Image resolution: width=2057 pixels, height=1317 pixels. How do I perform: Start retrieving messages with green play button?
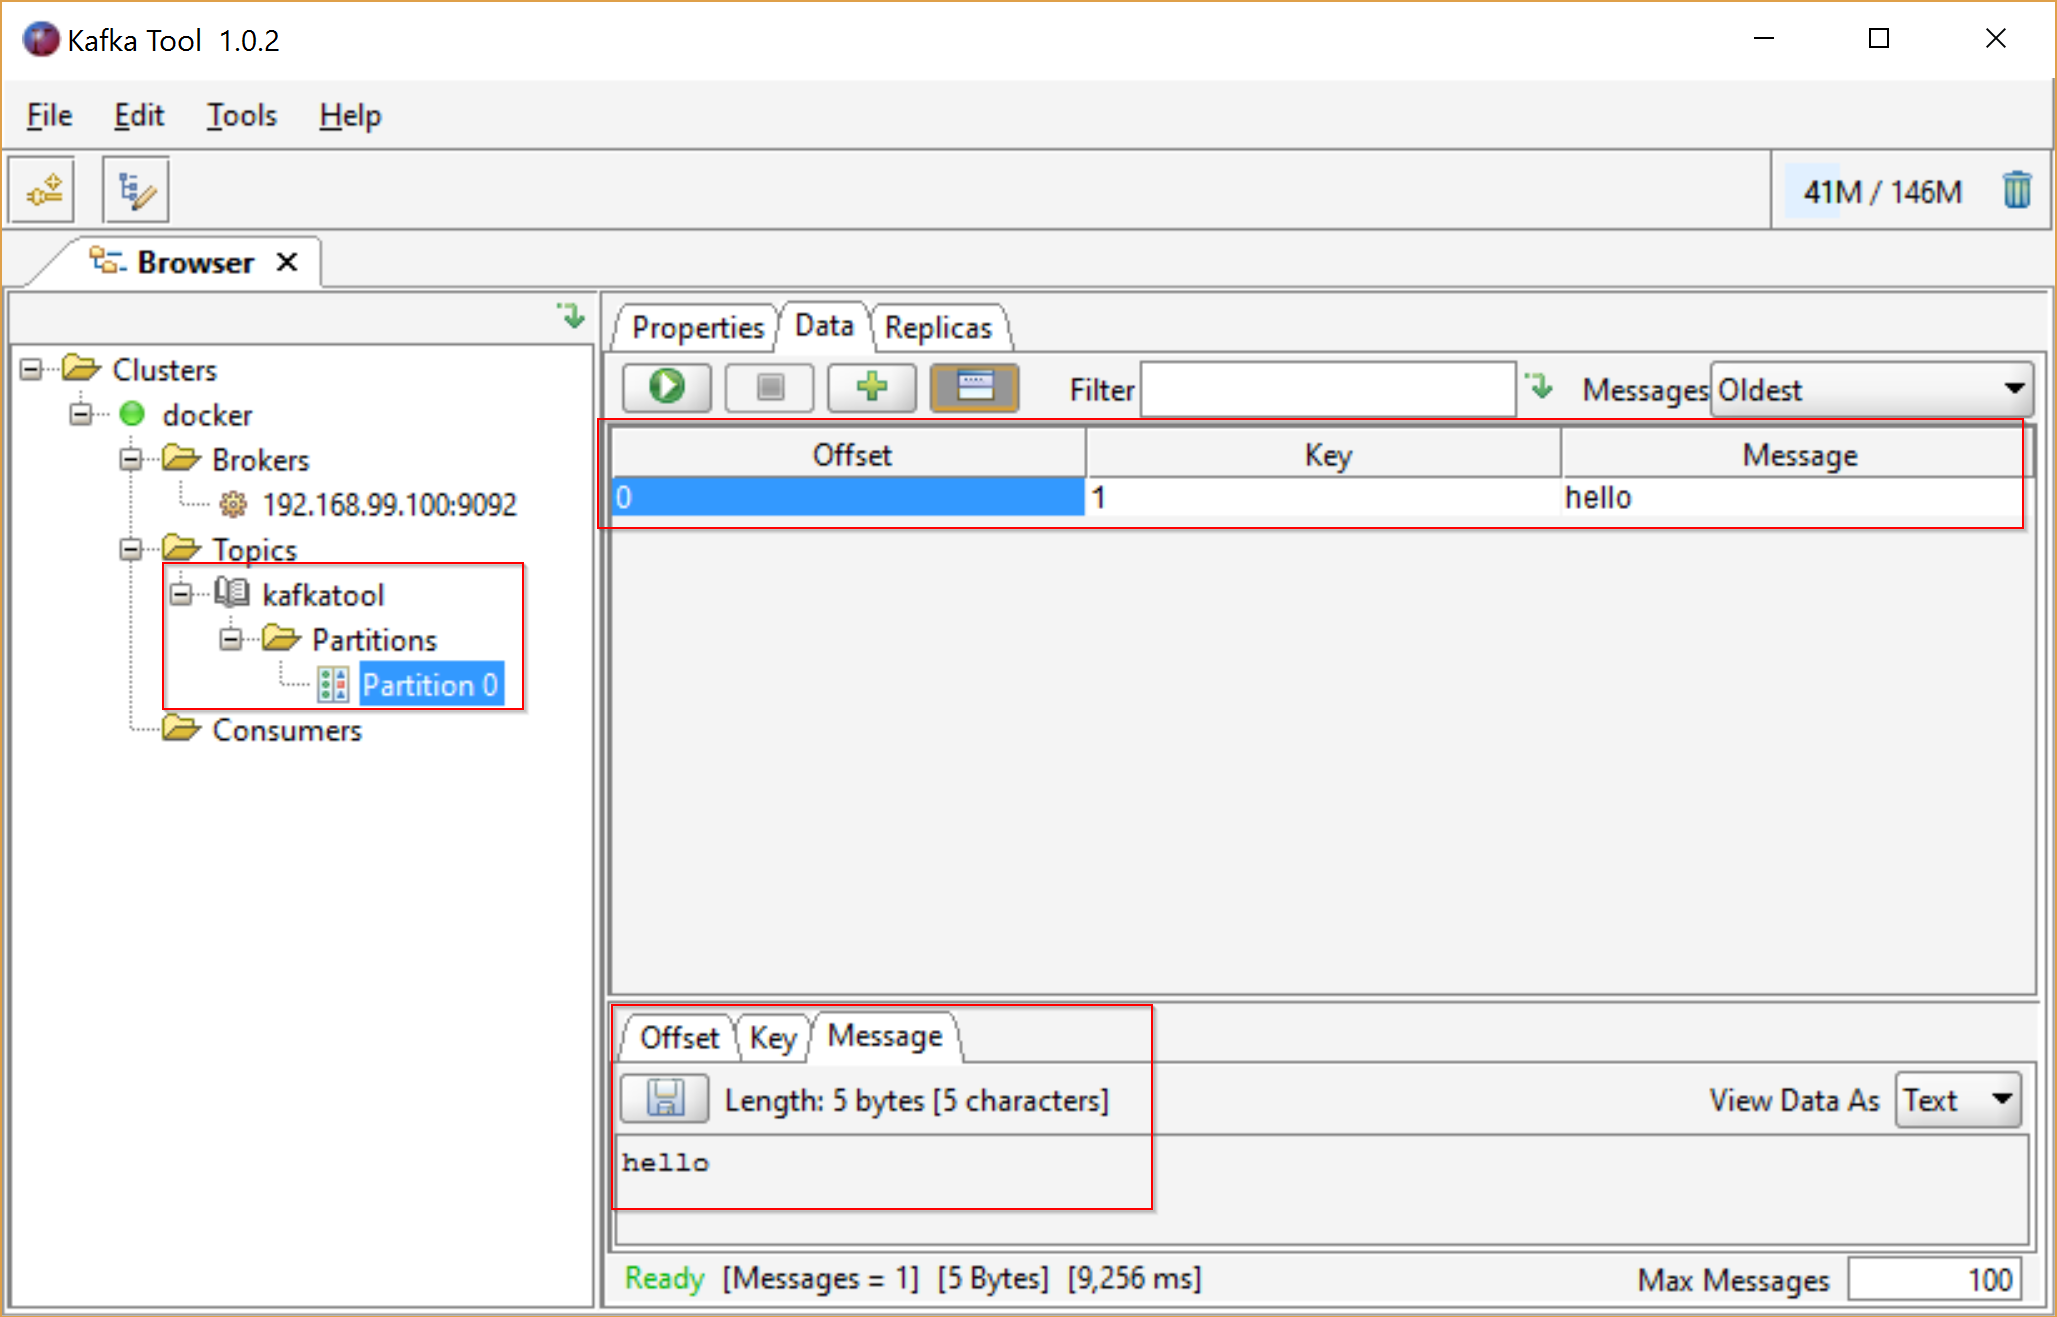(x=667, y=387)
